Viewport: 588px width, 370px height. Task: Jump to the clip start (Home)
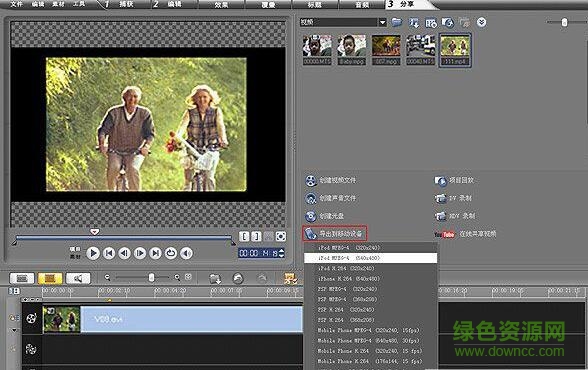tap(109, 253)
